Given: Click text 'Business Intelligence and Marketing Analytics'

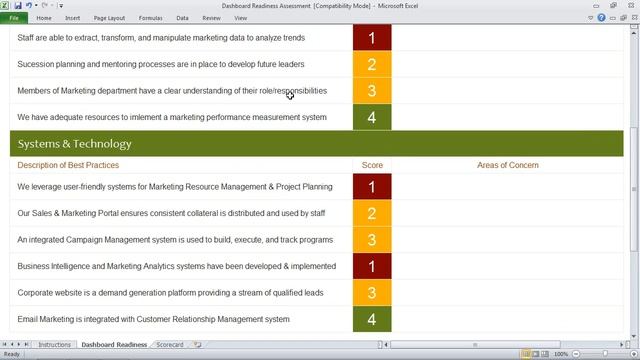Looking at the screenshot, I should pyautogui.click(x=96, y=266).
